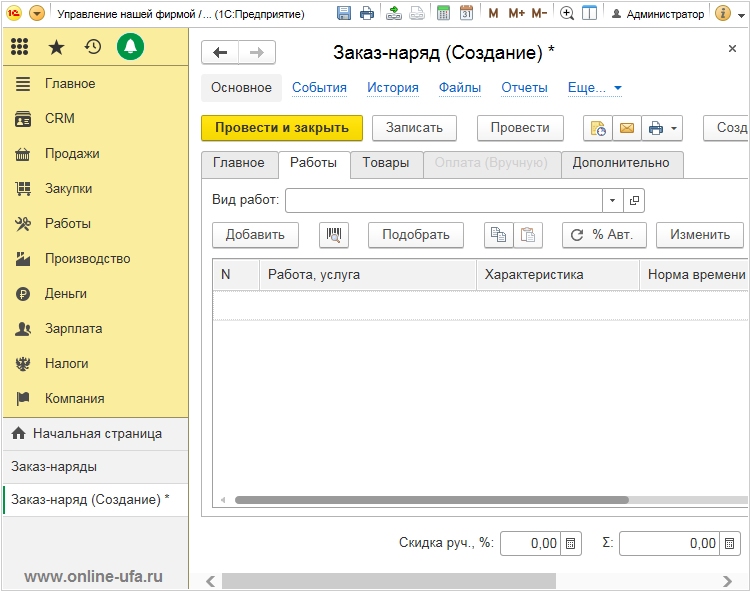
Task: Open the События link
Action: click(x=319, y=88)
